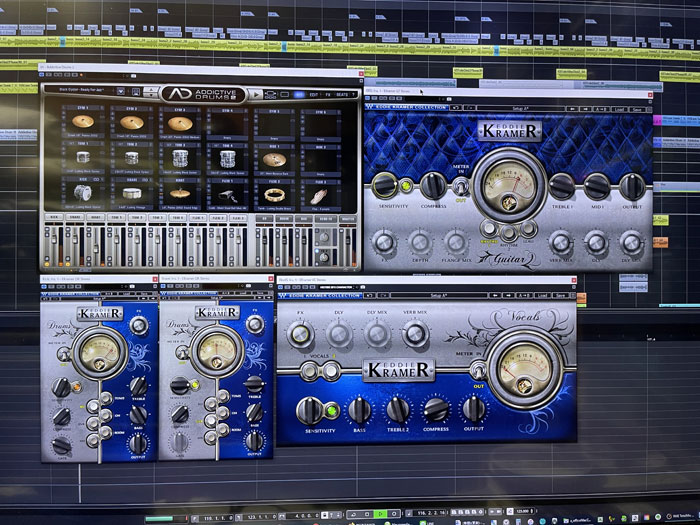Open the Addictive Drums preset browser arrow
The height and width of the screenshot is (525, 700).
coord(121,91)
